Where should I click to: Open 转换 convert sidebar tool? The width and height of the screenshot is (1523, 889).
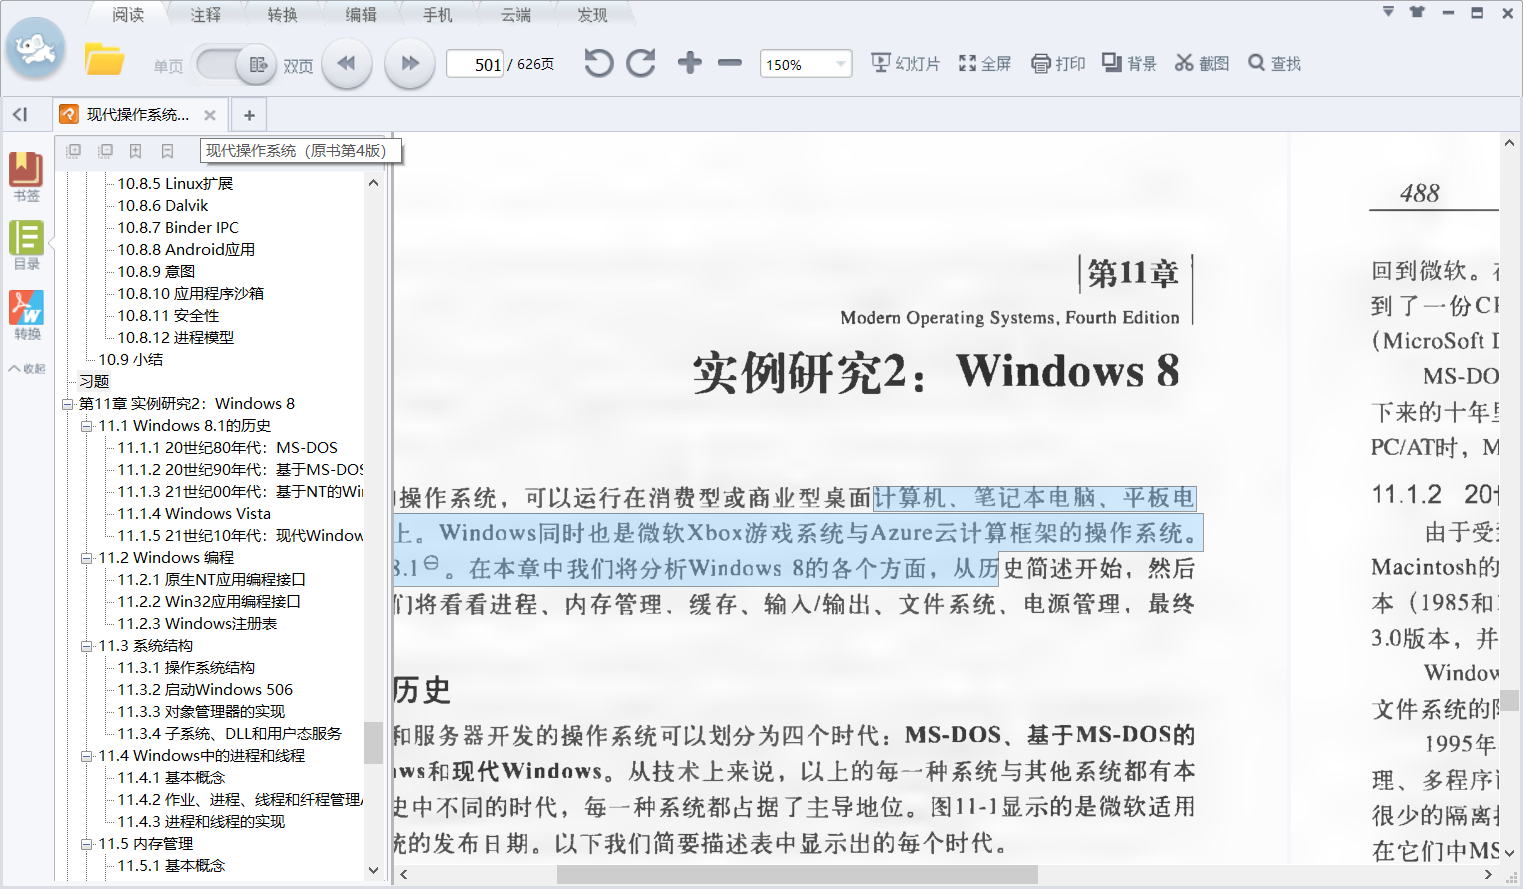click(x=27, y=315)
